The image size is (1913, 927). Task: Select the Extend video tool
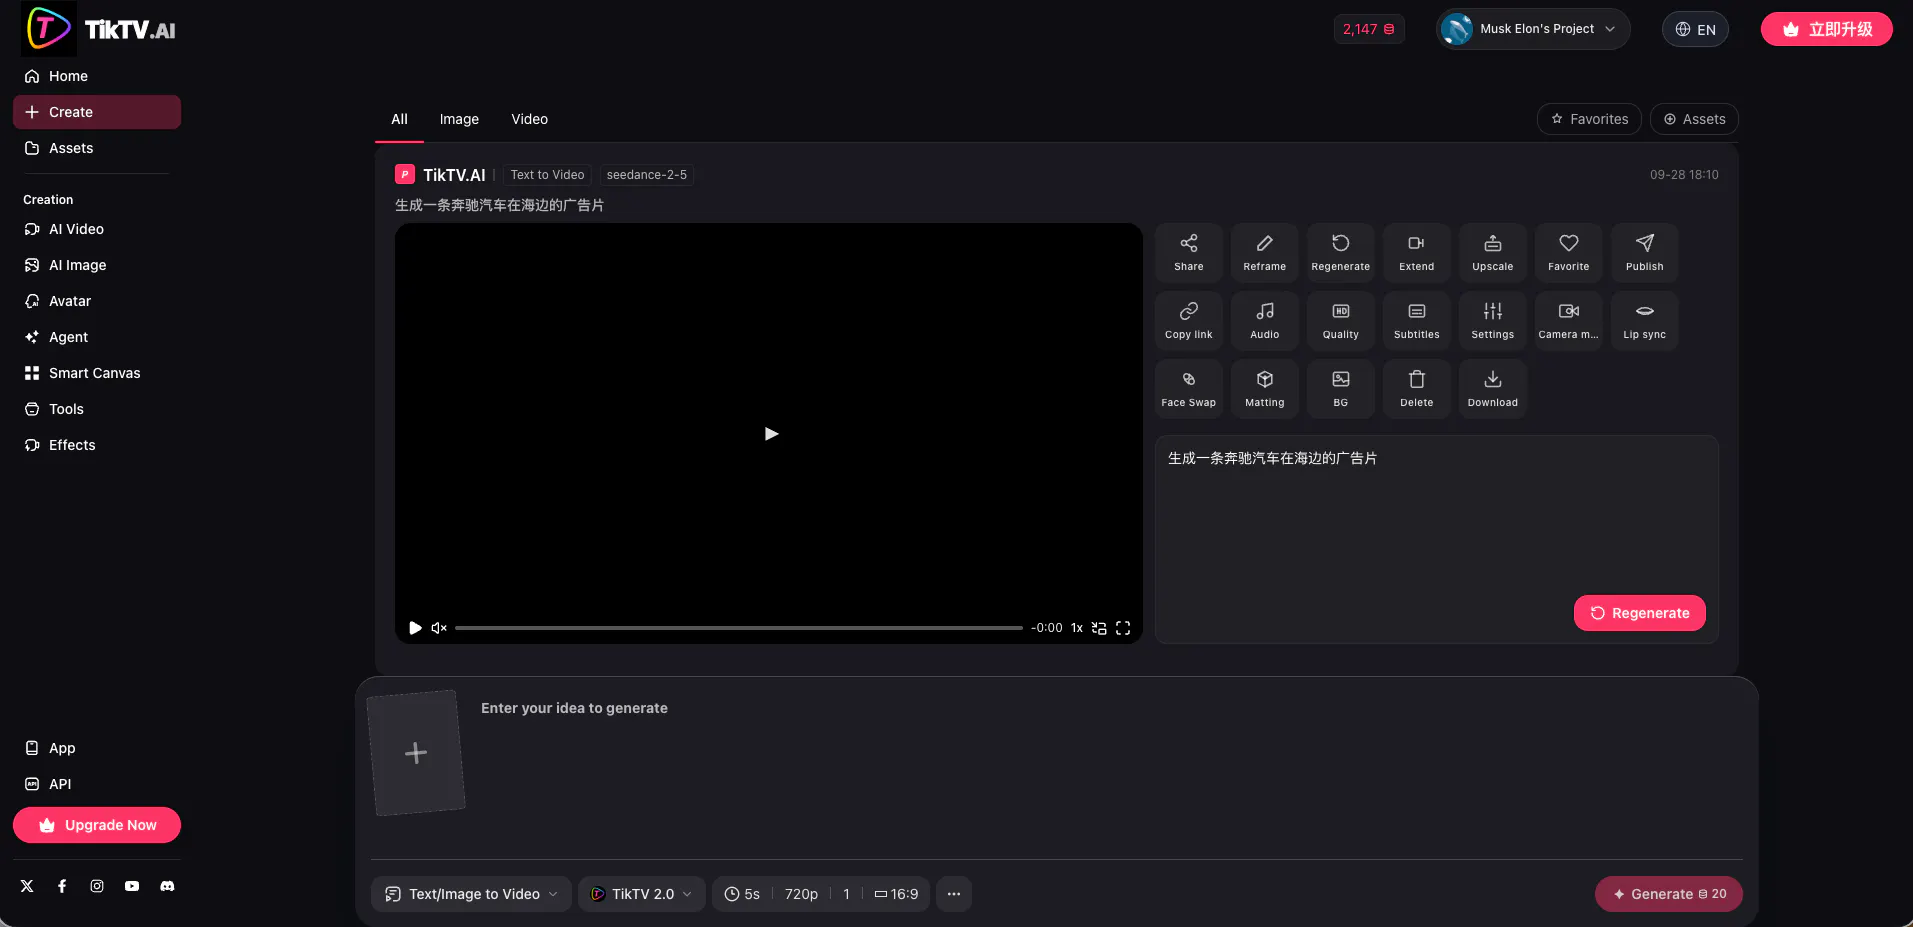[1416, 252]
